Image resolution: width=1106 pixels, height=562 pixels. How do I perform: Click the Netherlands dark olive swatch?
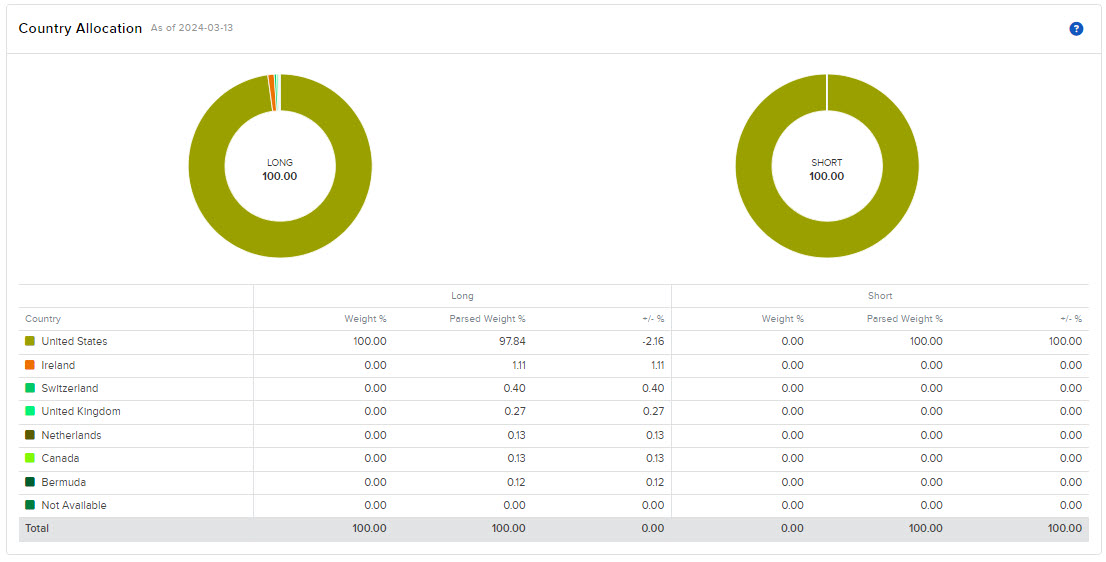click(30, 435)
